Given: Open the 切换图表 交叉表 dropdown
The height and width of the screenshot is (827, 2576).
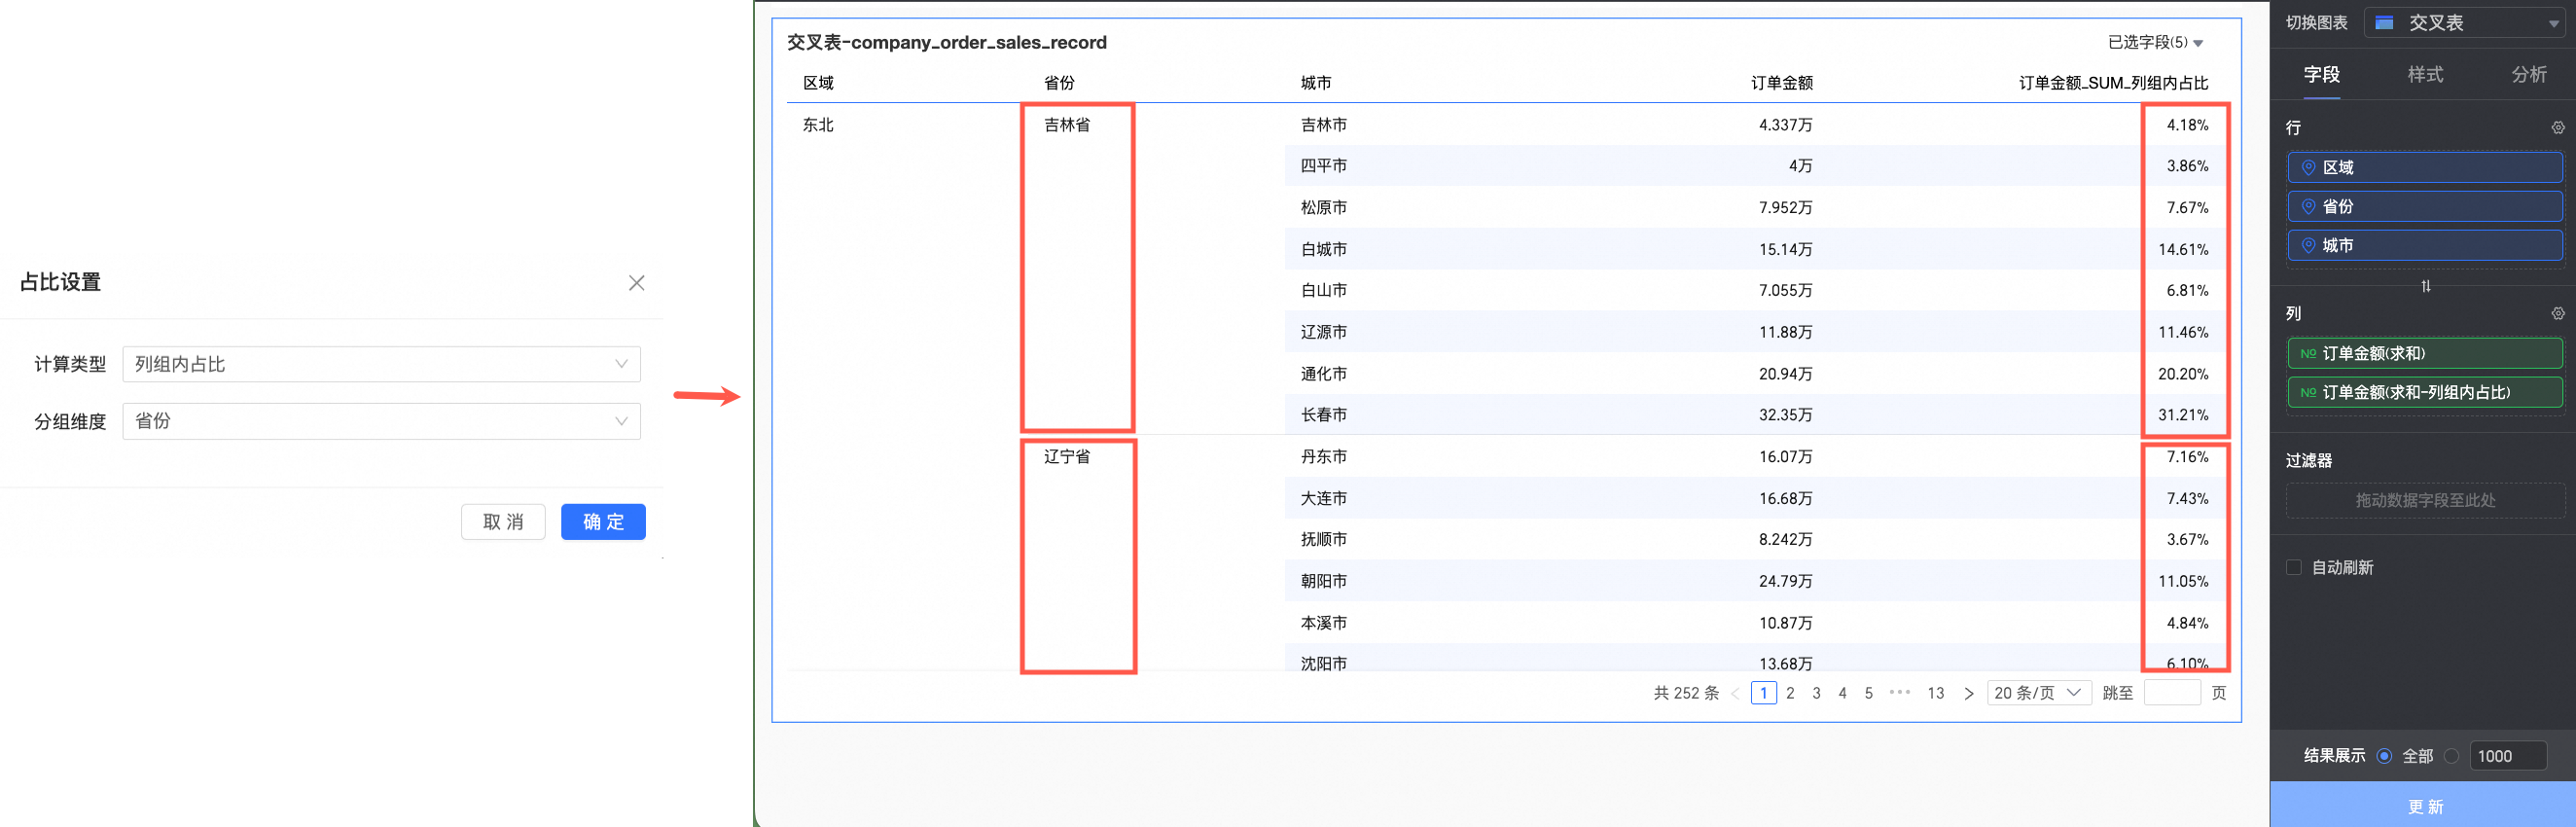Looking at the screenshot, I should coord(2464,23).
